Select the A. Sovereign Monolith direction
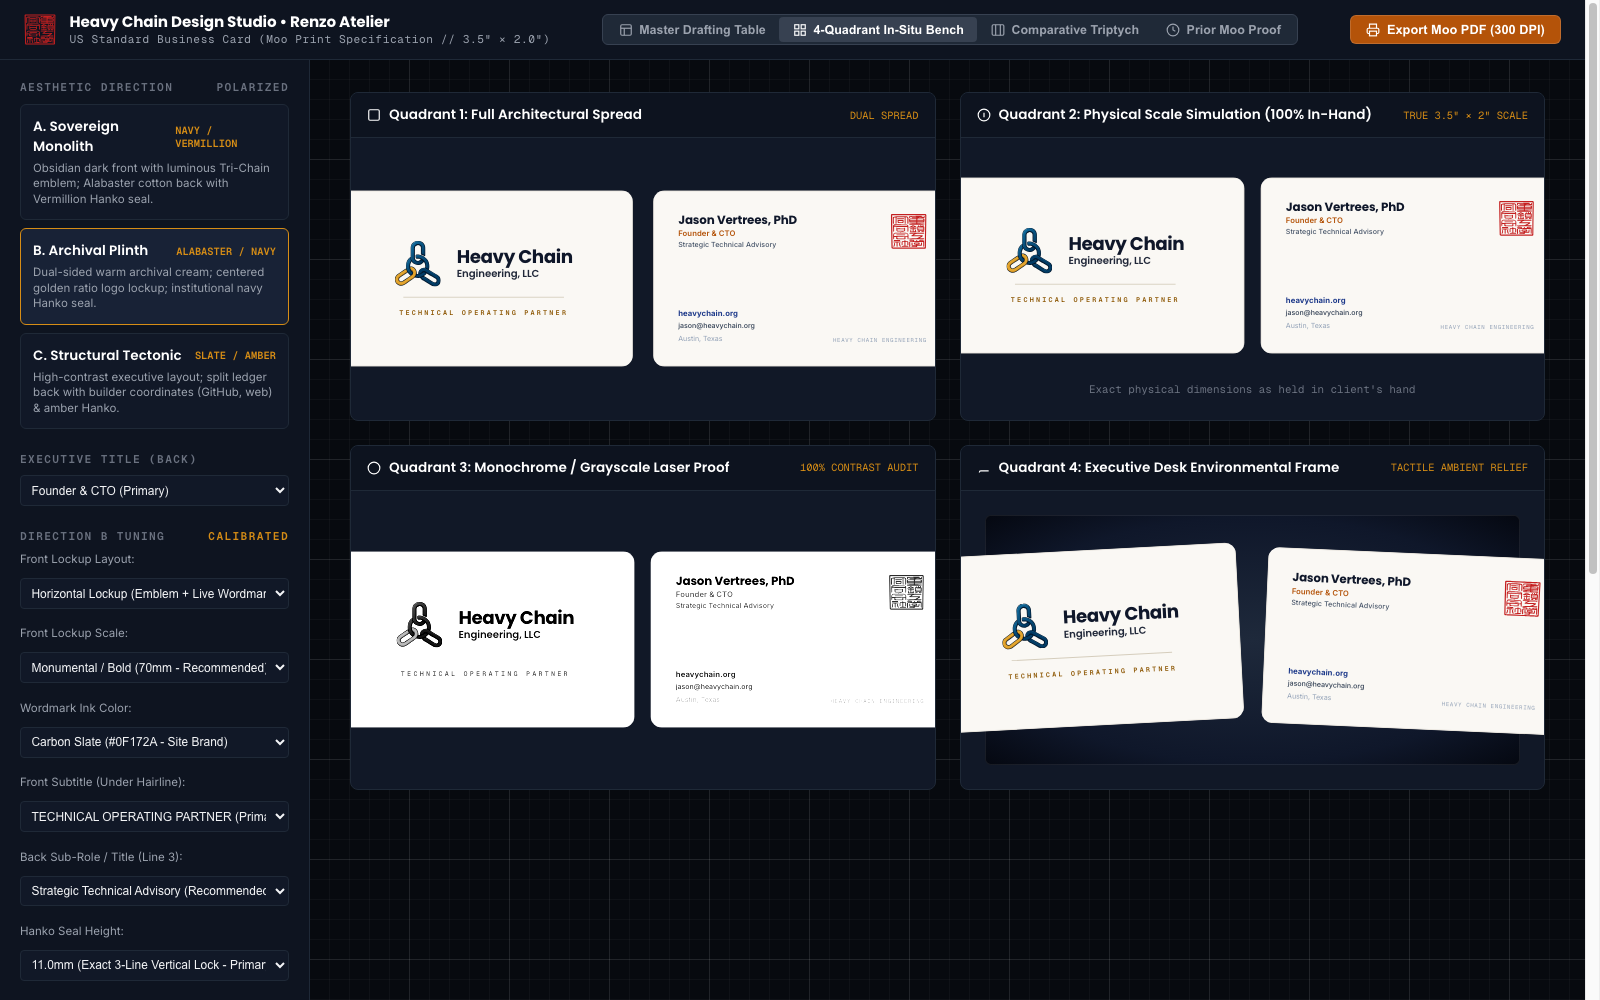The height and width of the screenshot is (1000, 1600). click(x=154, y=162)
